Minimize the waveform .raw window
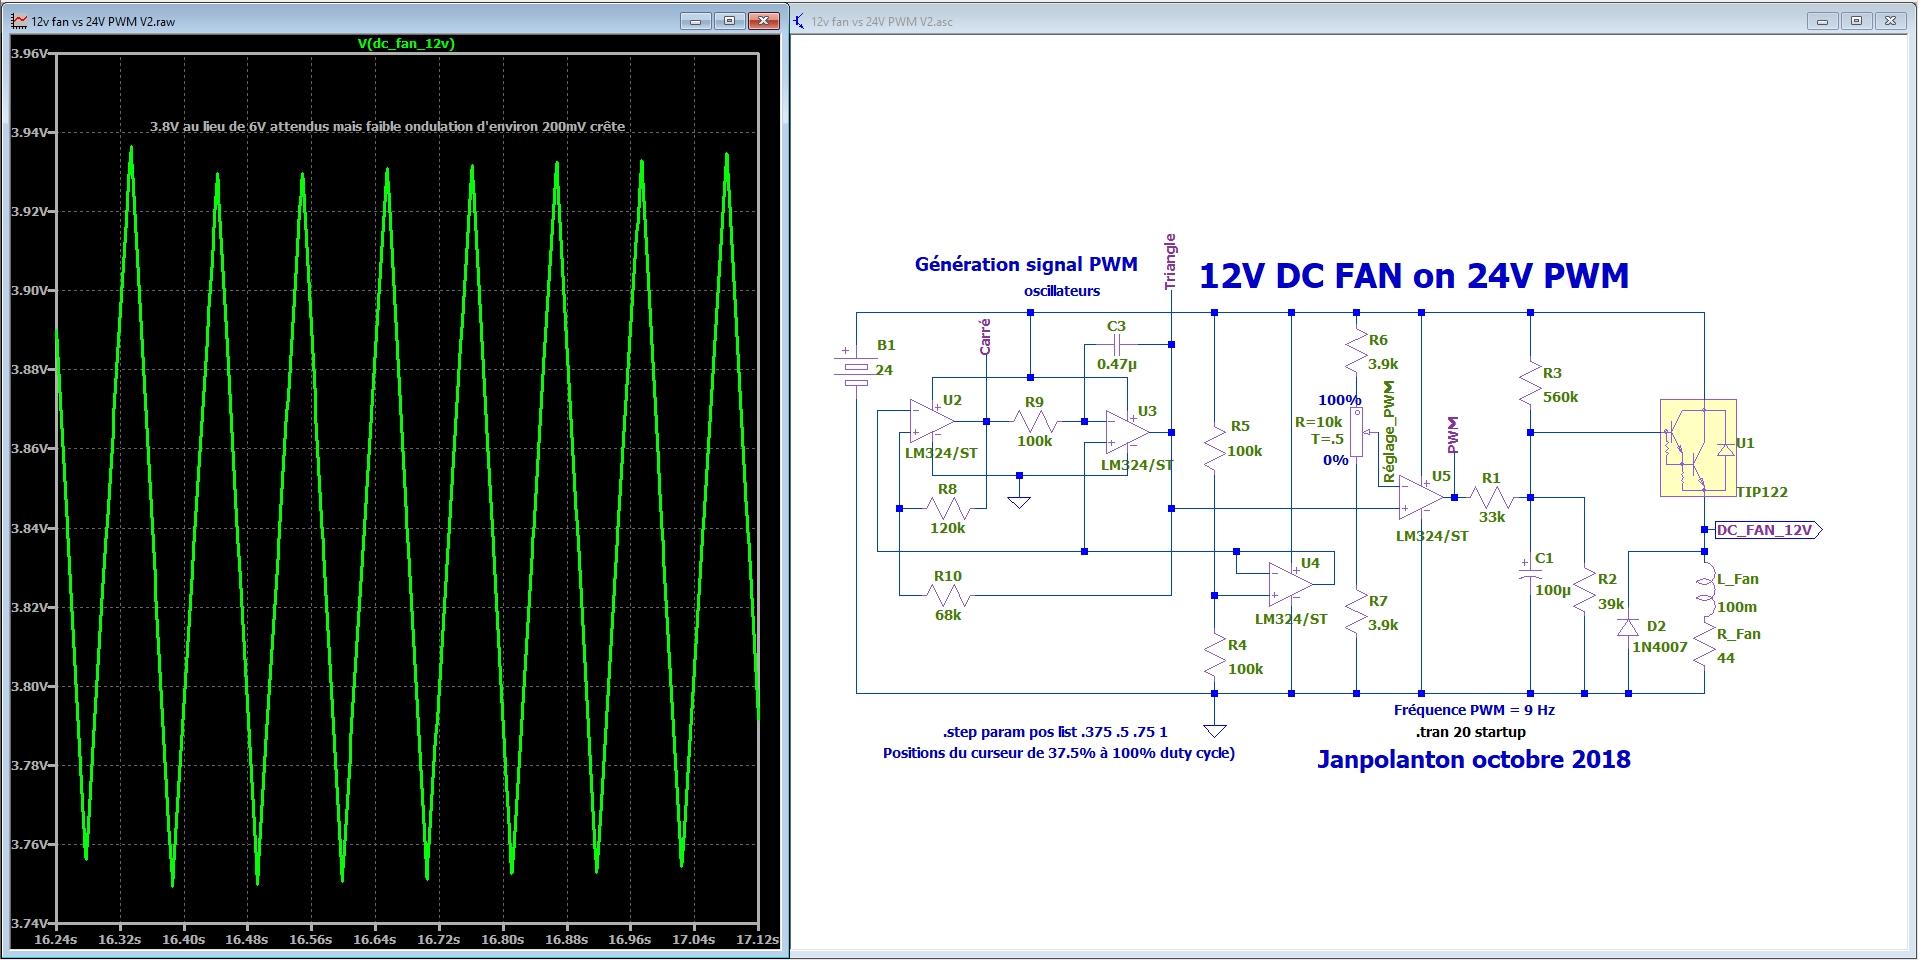 point(696,21)
